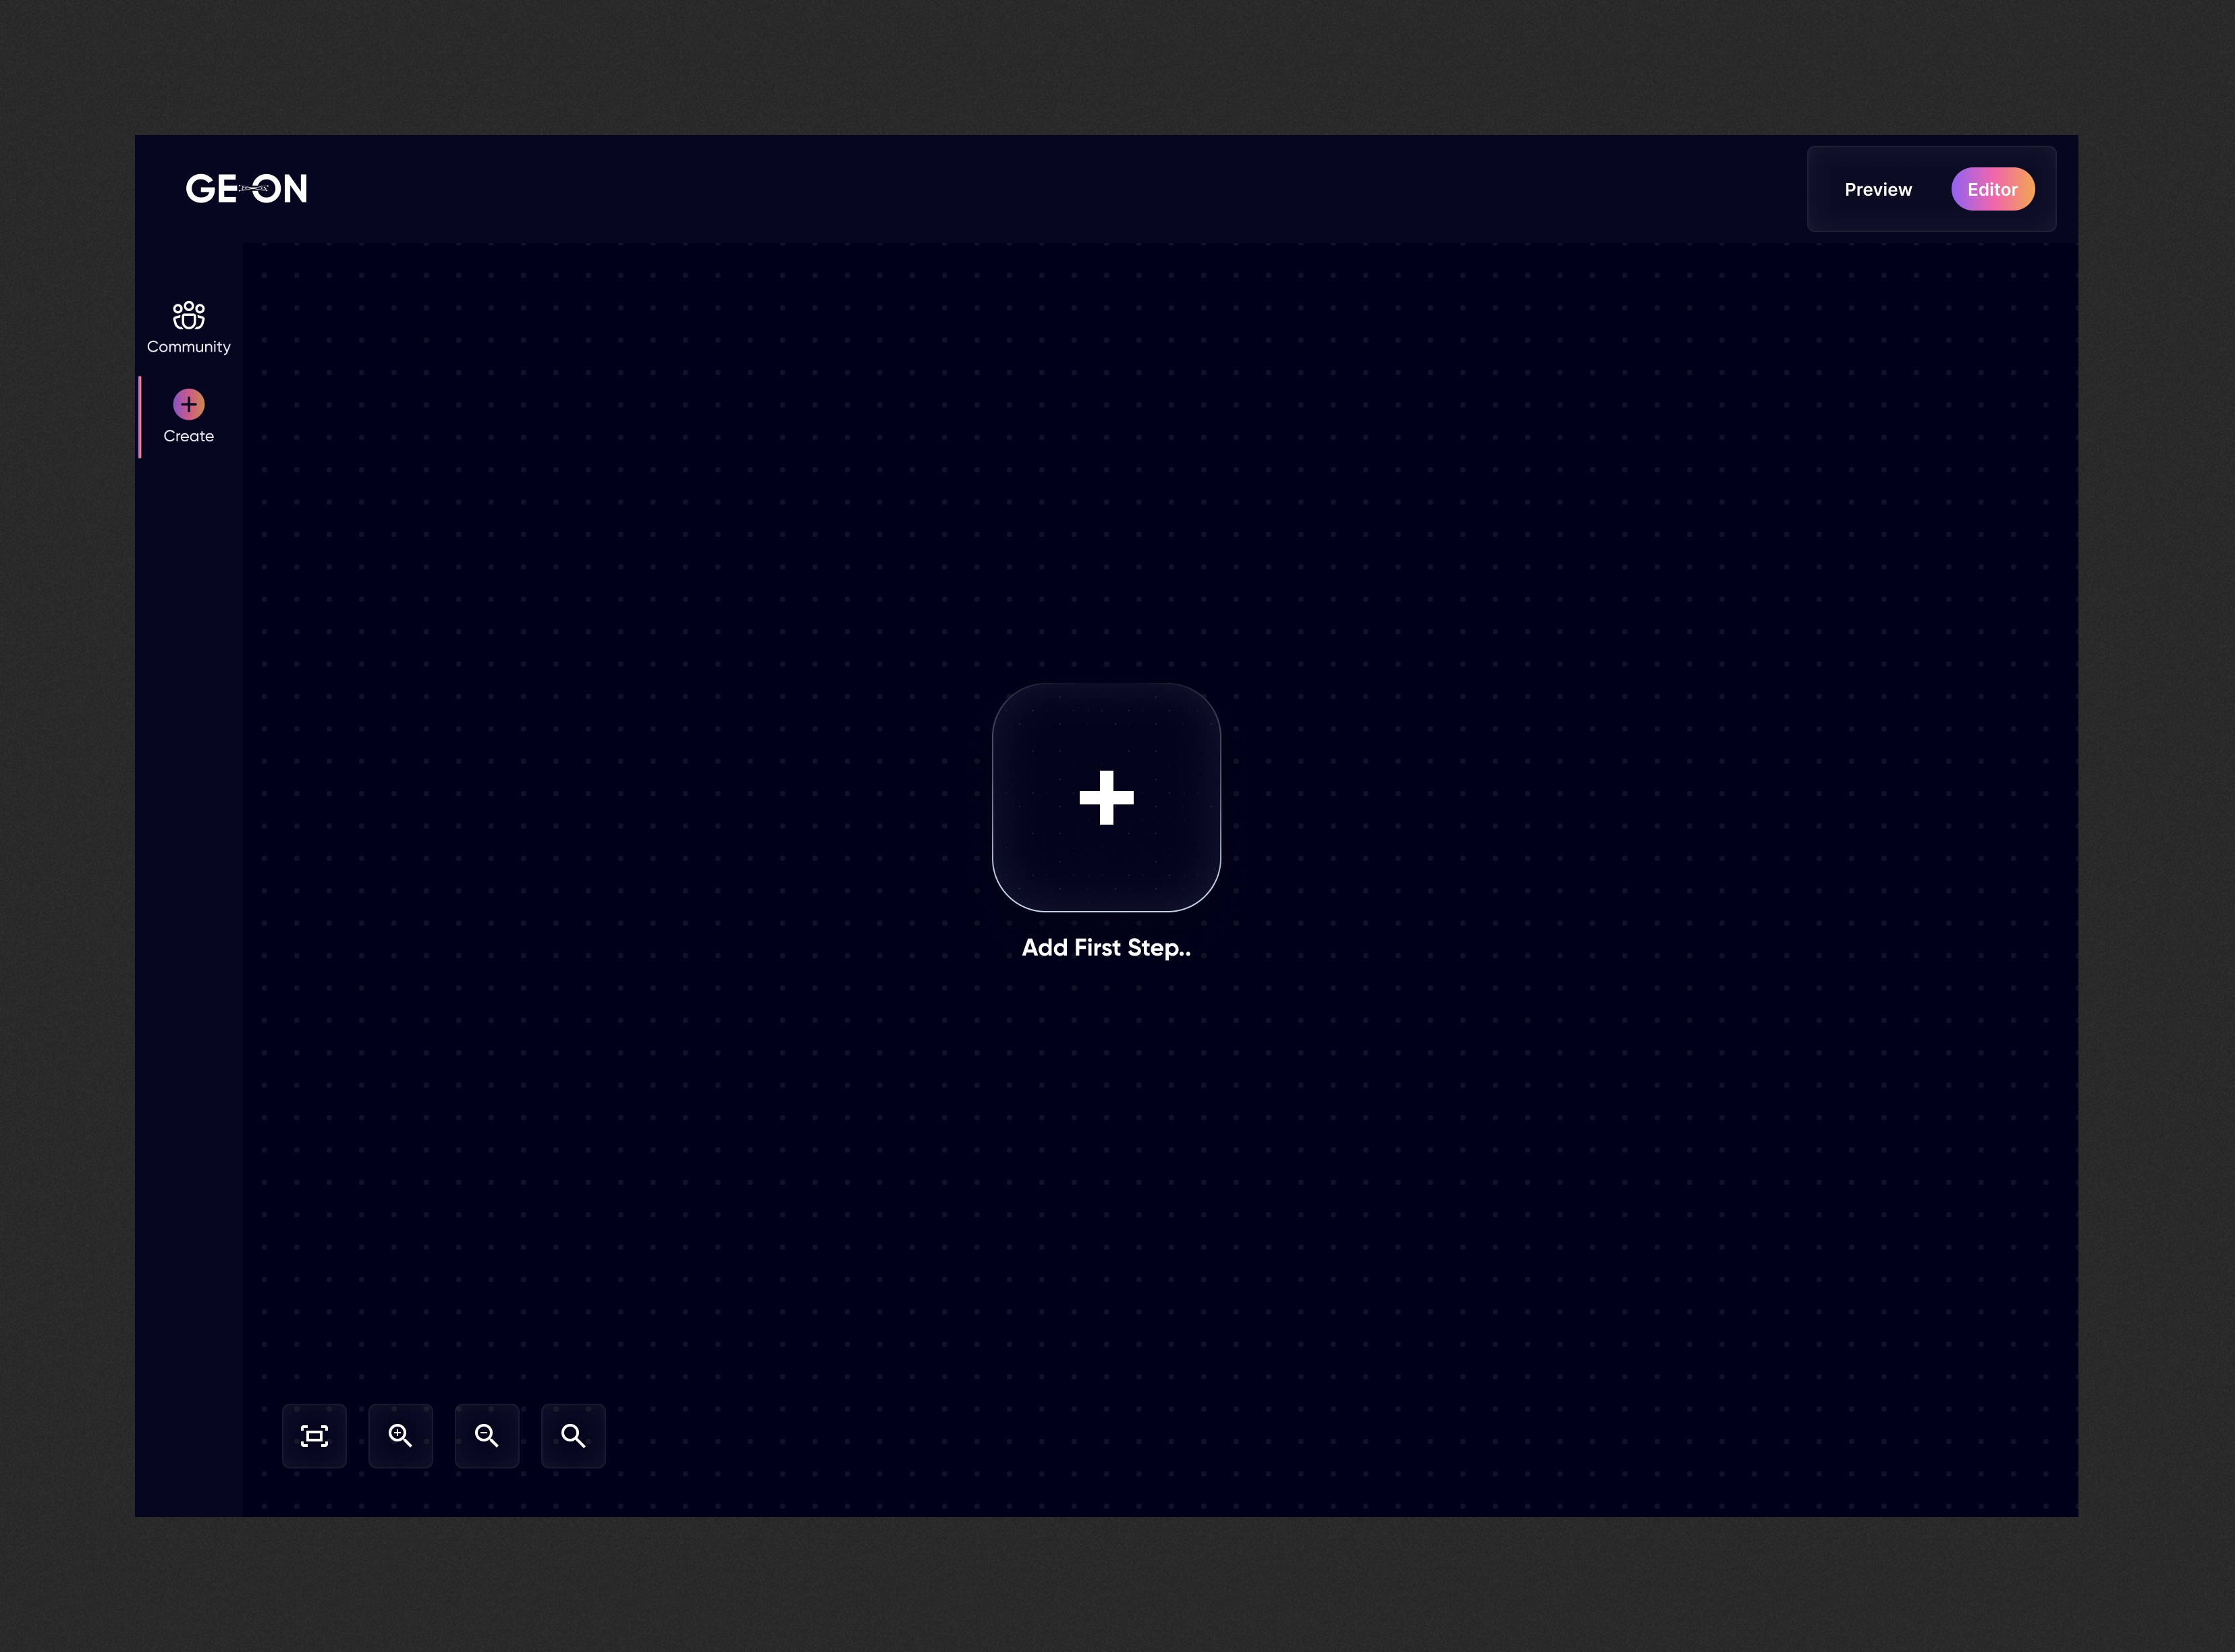This screenshot has width=2235, height=1652.
Task: Click the gradient plus Create icon
Action: (188, 404)
